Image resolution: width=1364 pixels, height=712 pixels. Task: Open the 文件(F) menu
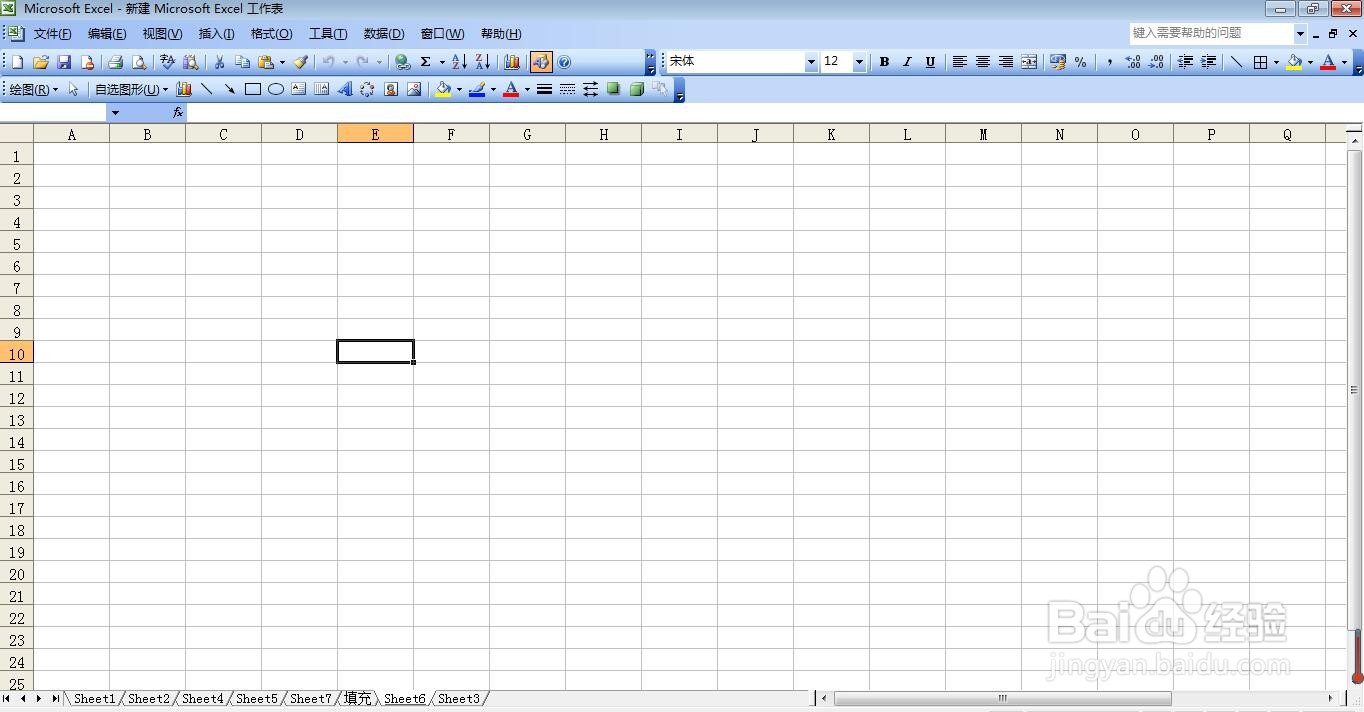52,34
